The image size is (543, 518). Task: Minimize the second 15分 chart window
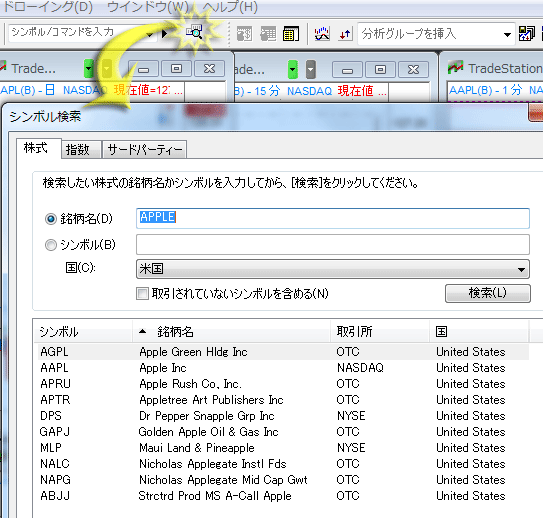(x=347, y=70)
